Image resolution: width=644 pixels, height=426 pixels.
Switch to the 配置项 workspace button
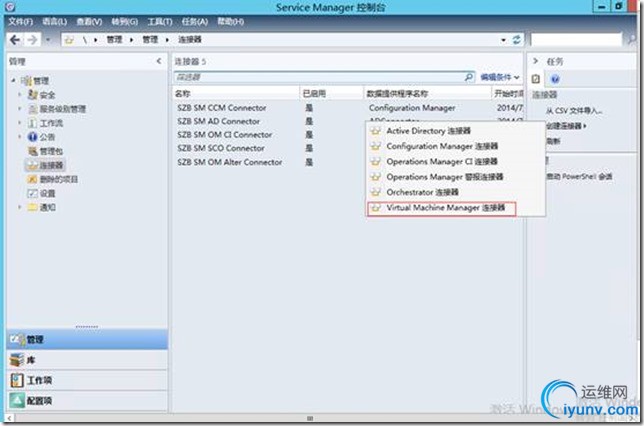87,400
